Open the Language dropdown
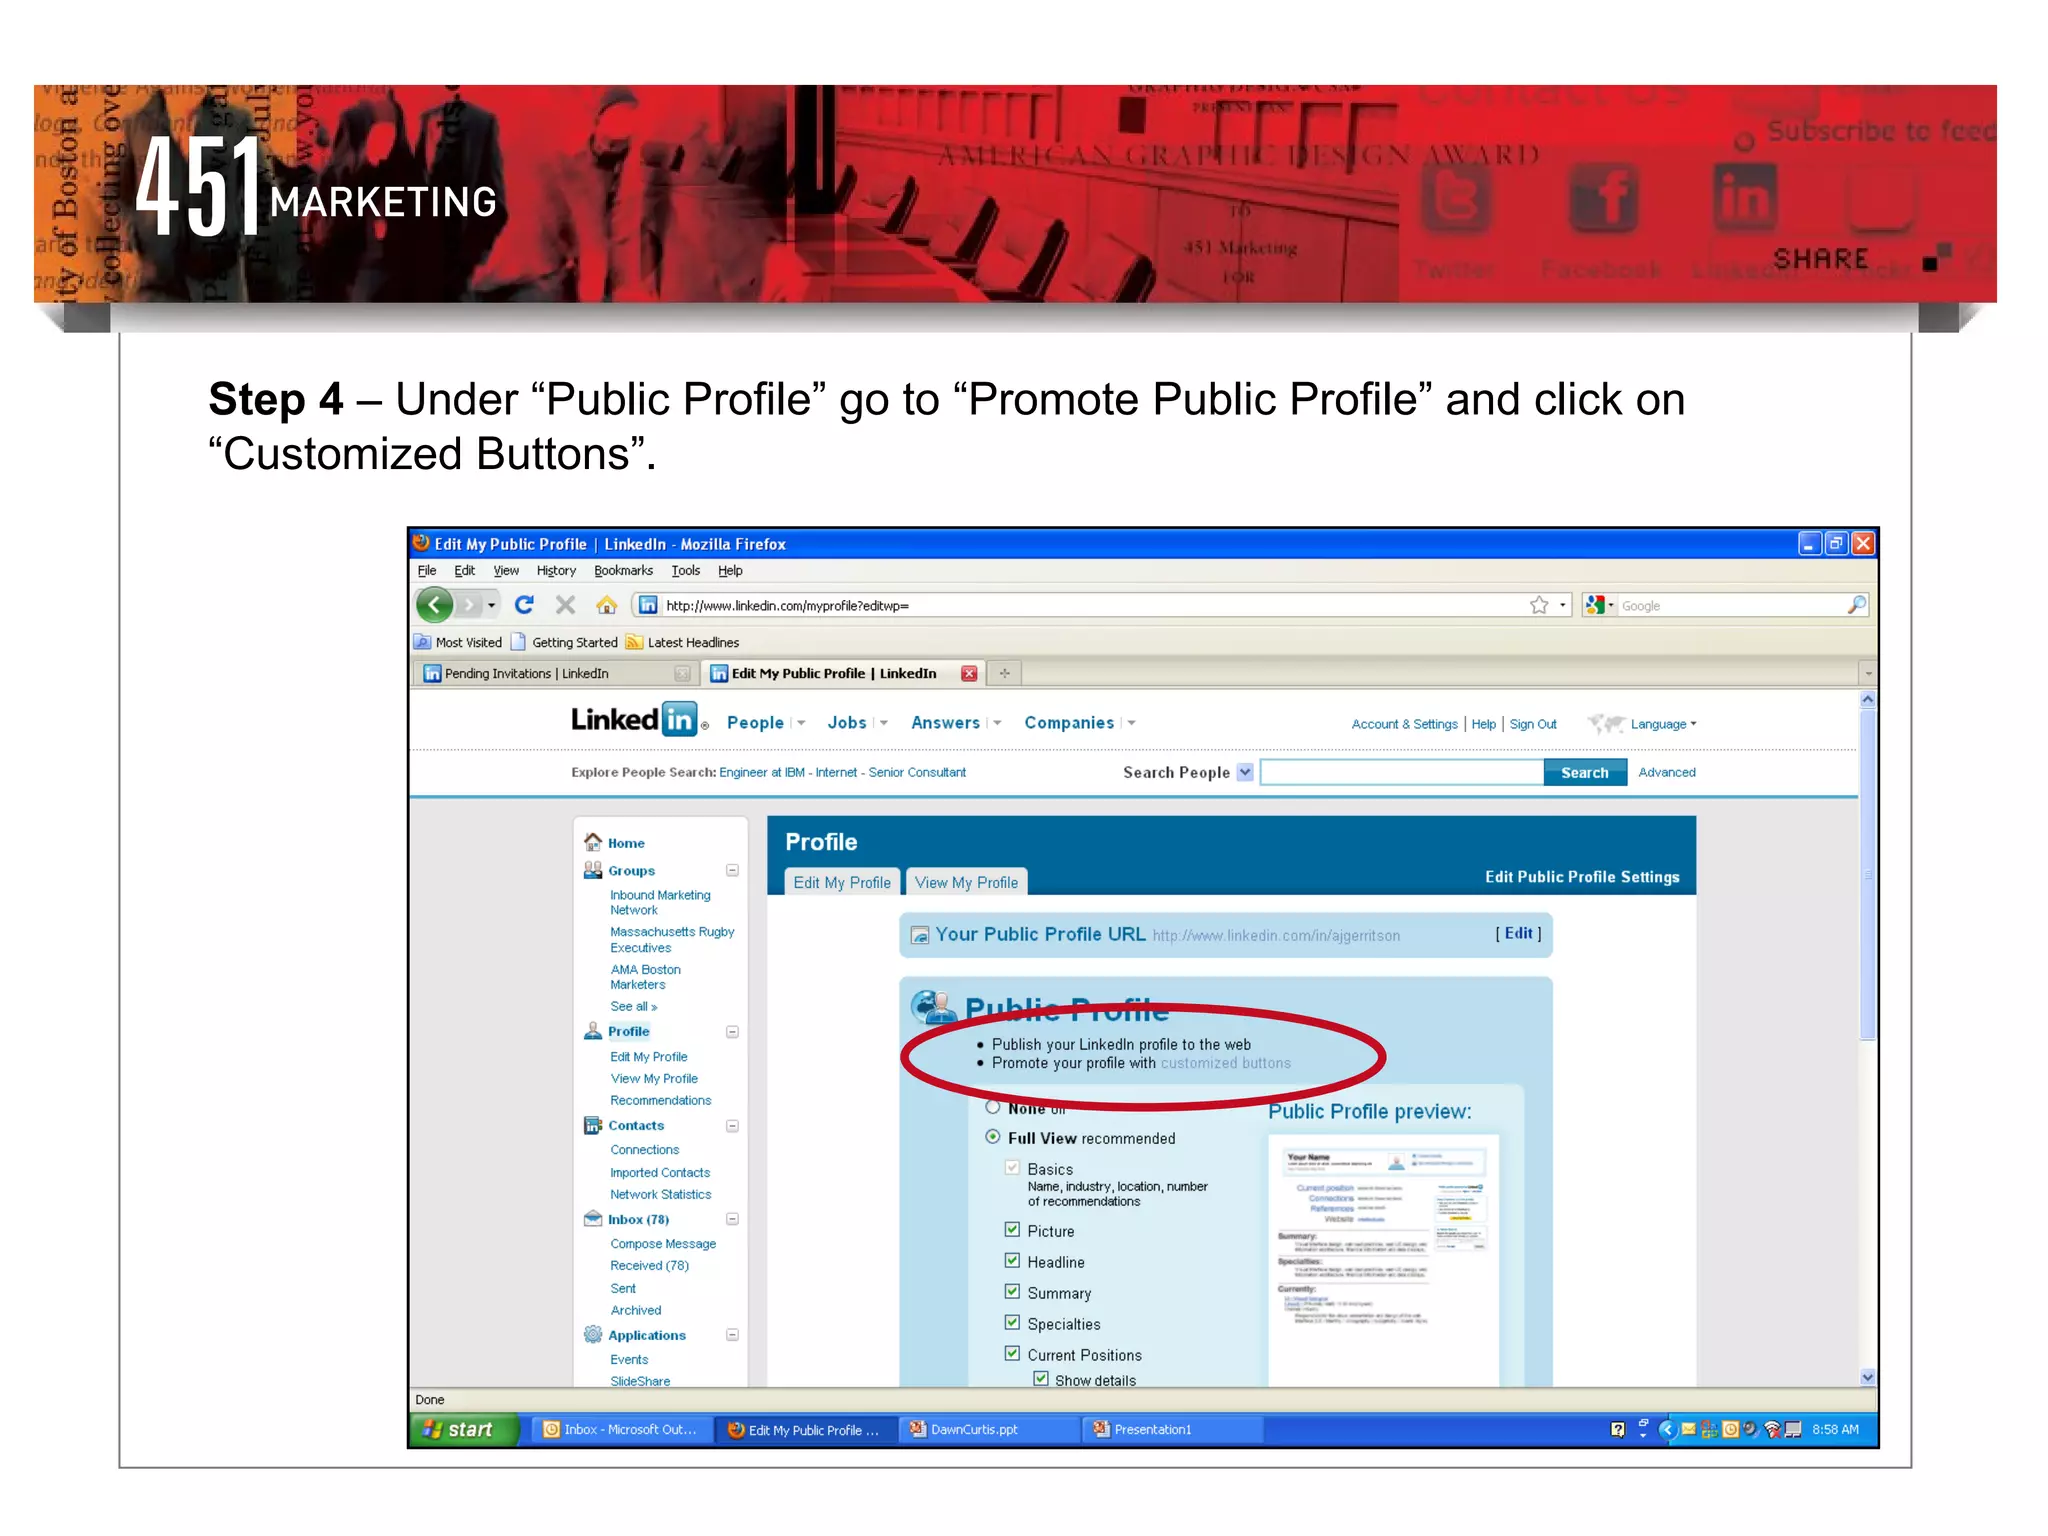Screen dimensions: 2048x1536 (x=1664, y=724)
